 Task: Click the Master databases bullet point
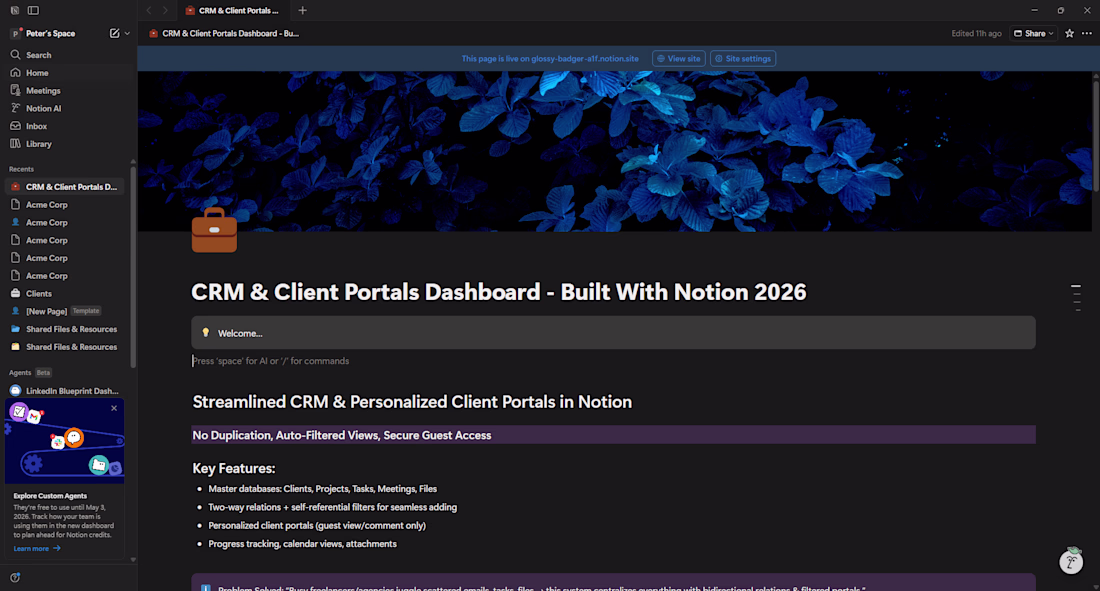322,489
